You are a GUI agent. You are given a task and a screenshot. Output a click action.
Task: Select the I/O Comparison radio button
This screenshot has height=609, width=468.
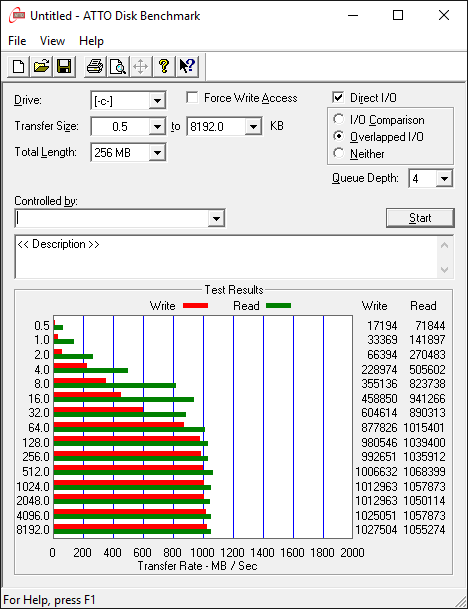pos(339,119)
